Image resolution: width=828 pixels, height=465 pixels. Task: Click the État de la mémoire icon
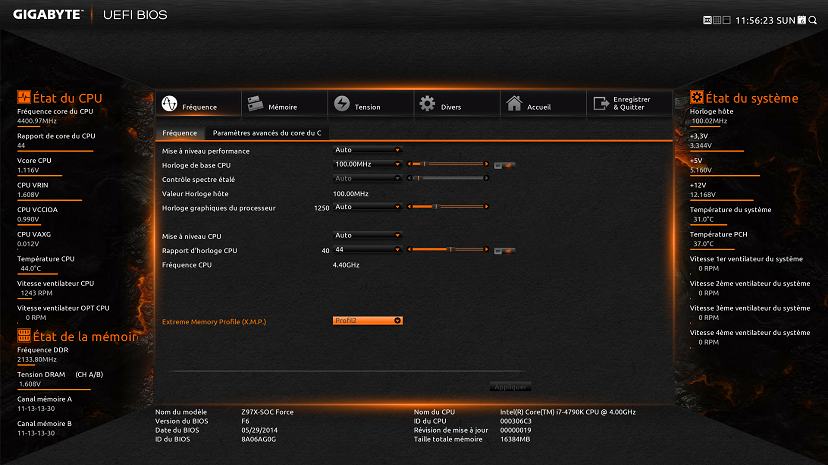24,336
